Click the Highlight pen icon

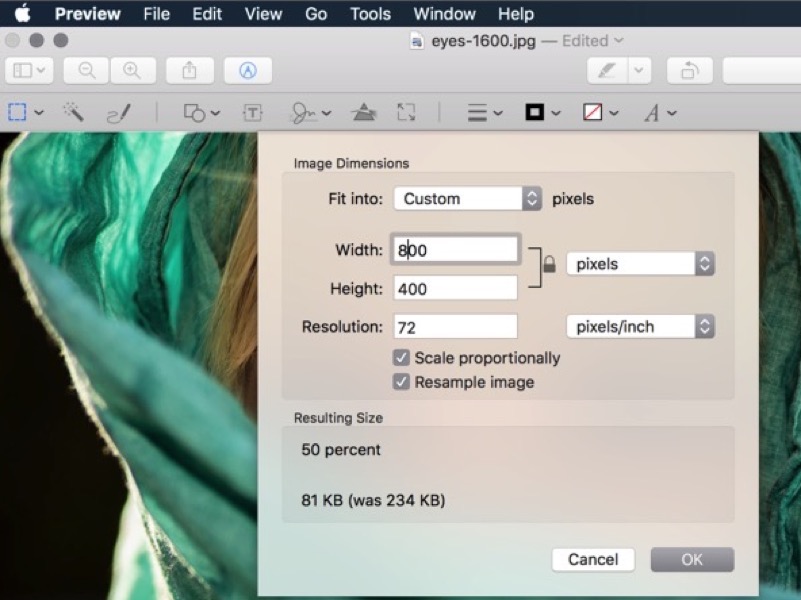coord(607,70)
